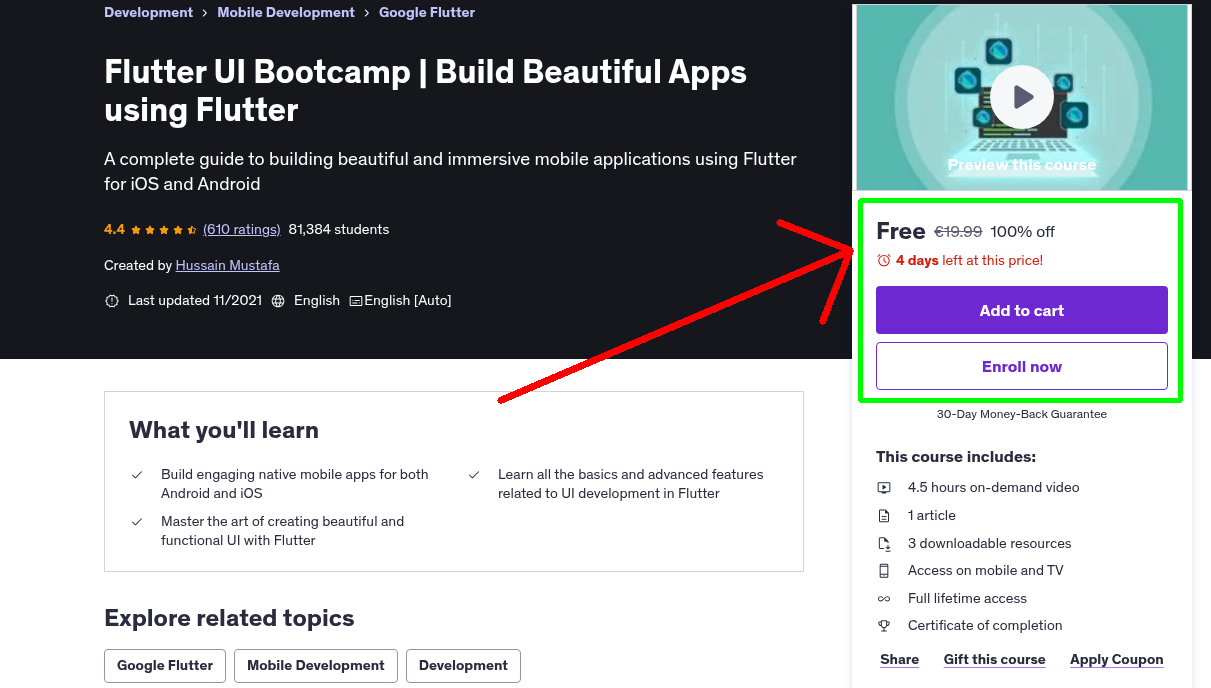
Task: Click Certificate of completion text
Action: click(985, 626)
